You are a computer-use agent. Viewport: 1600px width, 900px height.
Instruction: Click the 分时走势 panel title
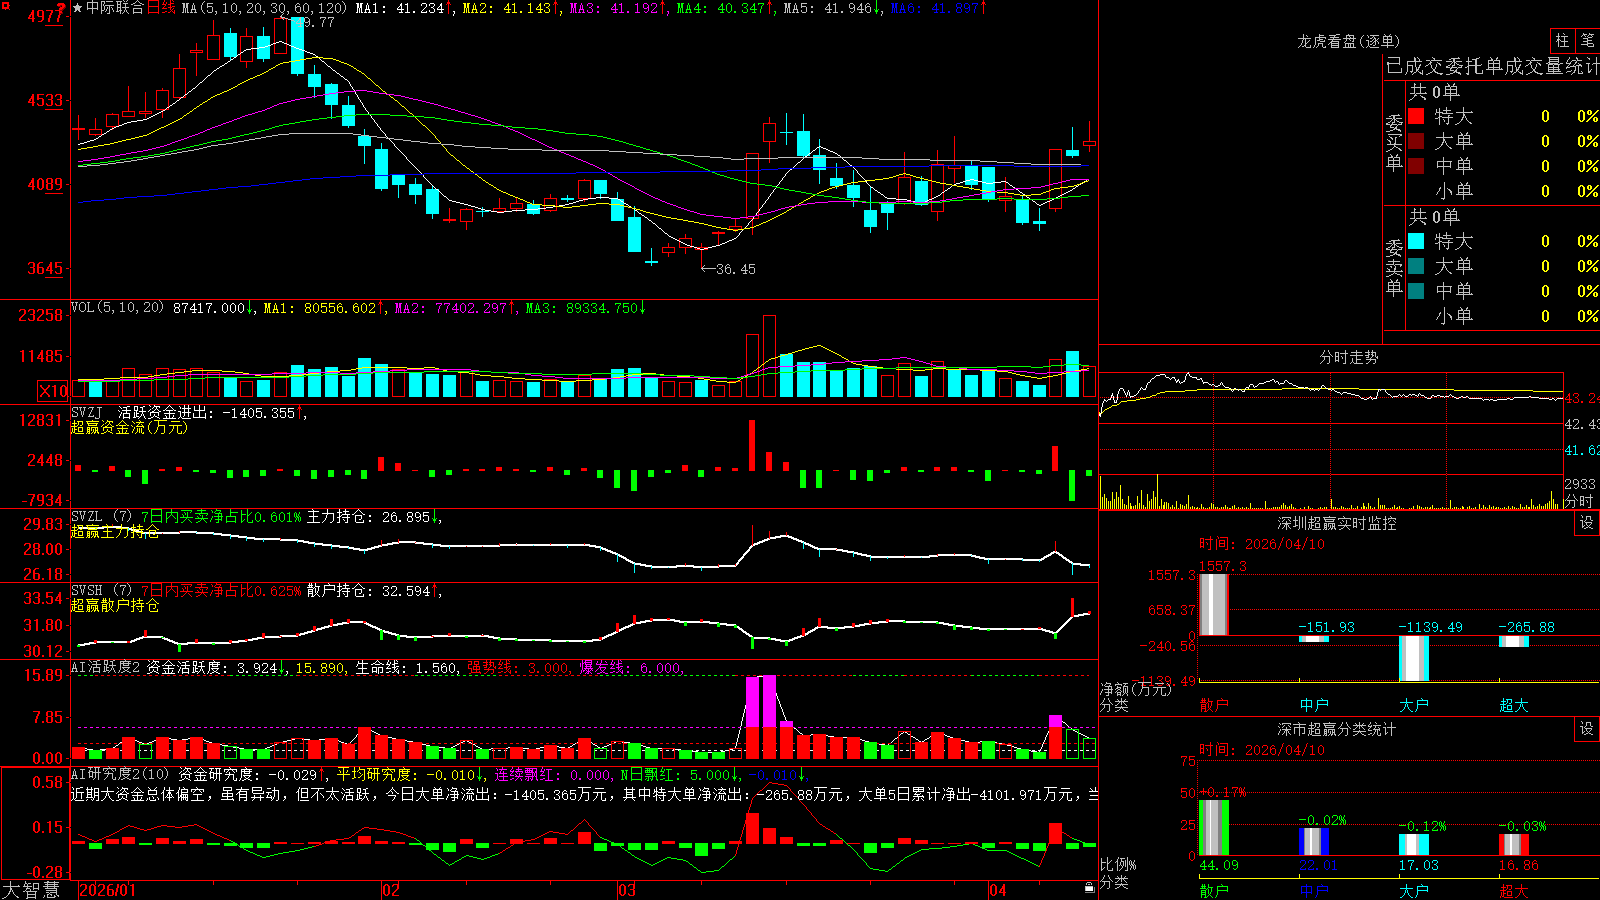click(1349, 357)
